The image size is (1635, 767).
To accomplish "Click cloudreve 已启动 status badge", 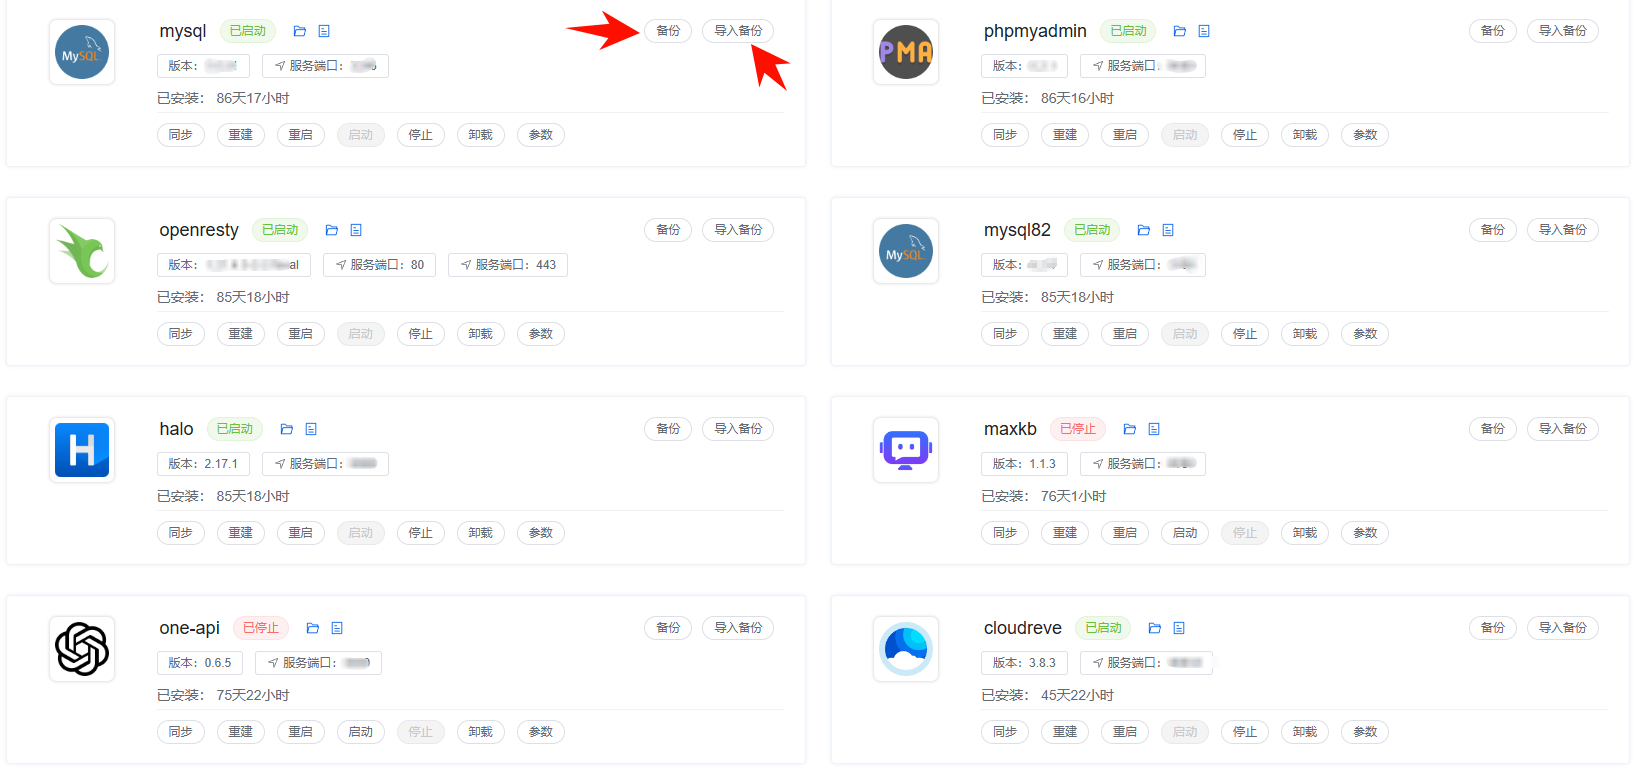I will pyautogui.click(x=1103, y=628).
